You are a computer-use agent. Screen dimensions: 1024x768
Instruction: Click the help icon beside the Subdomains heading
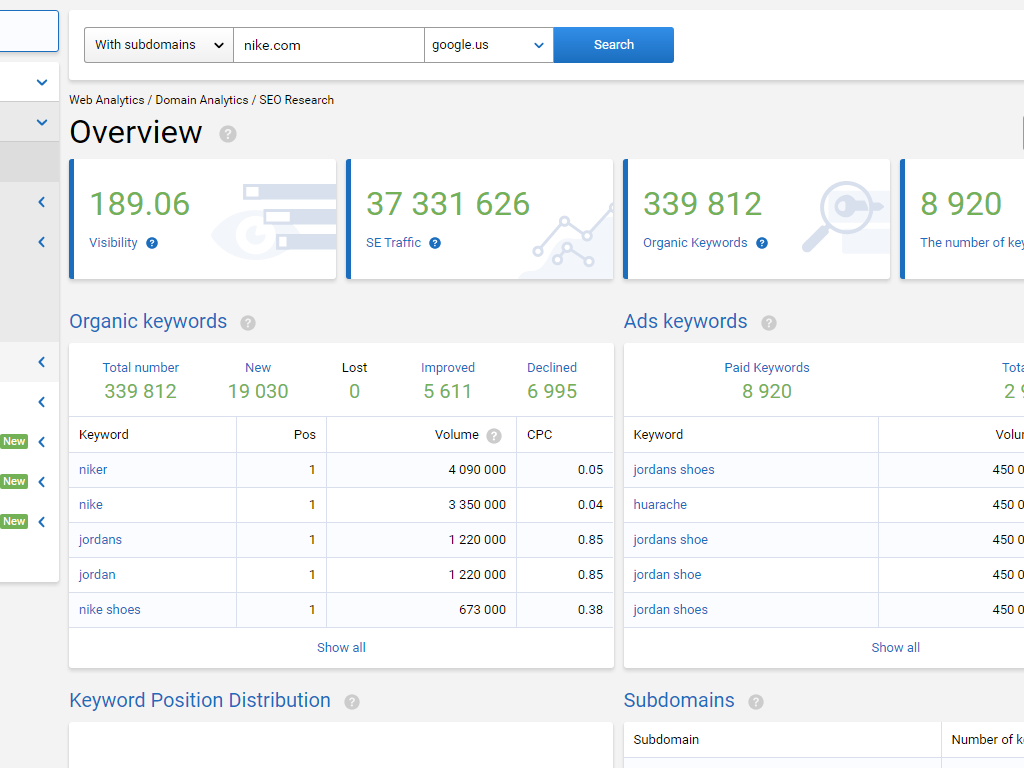click(x=756, y=701)
